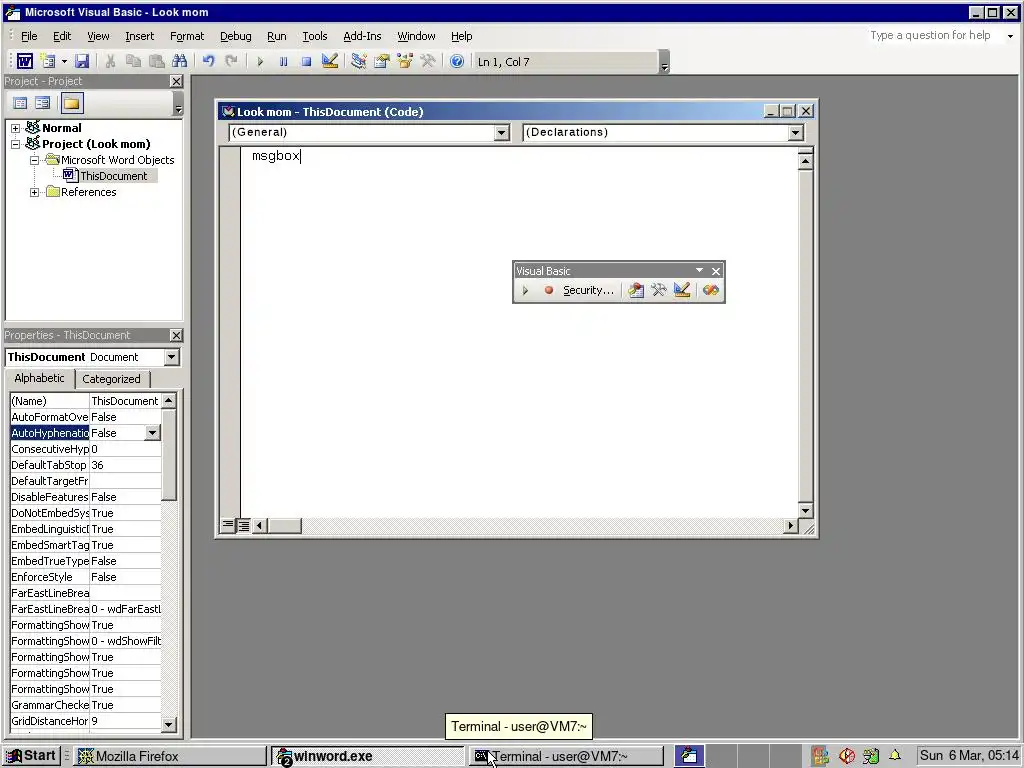Viewport: 1024px width, 768px height.
Task: Switch to the Categorized properties tab
Action: [112, 379]
